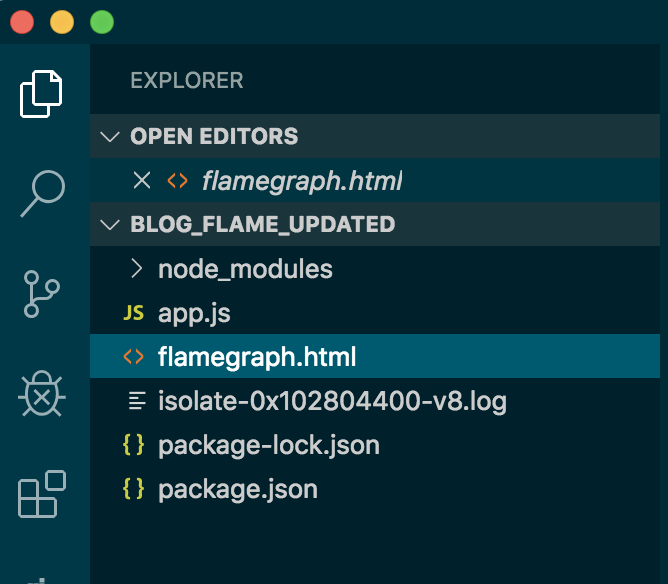This screenshot has width=668, height=584.
Task: Click the log file icon beside isolate-0x102804400-v8.log
Action: tap(137, 401)
